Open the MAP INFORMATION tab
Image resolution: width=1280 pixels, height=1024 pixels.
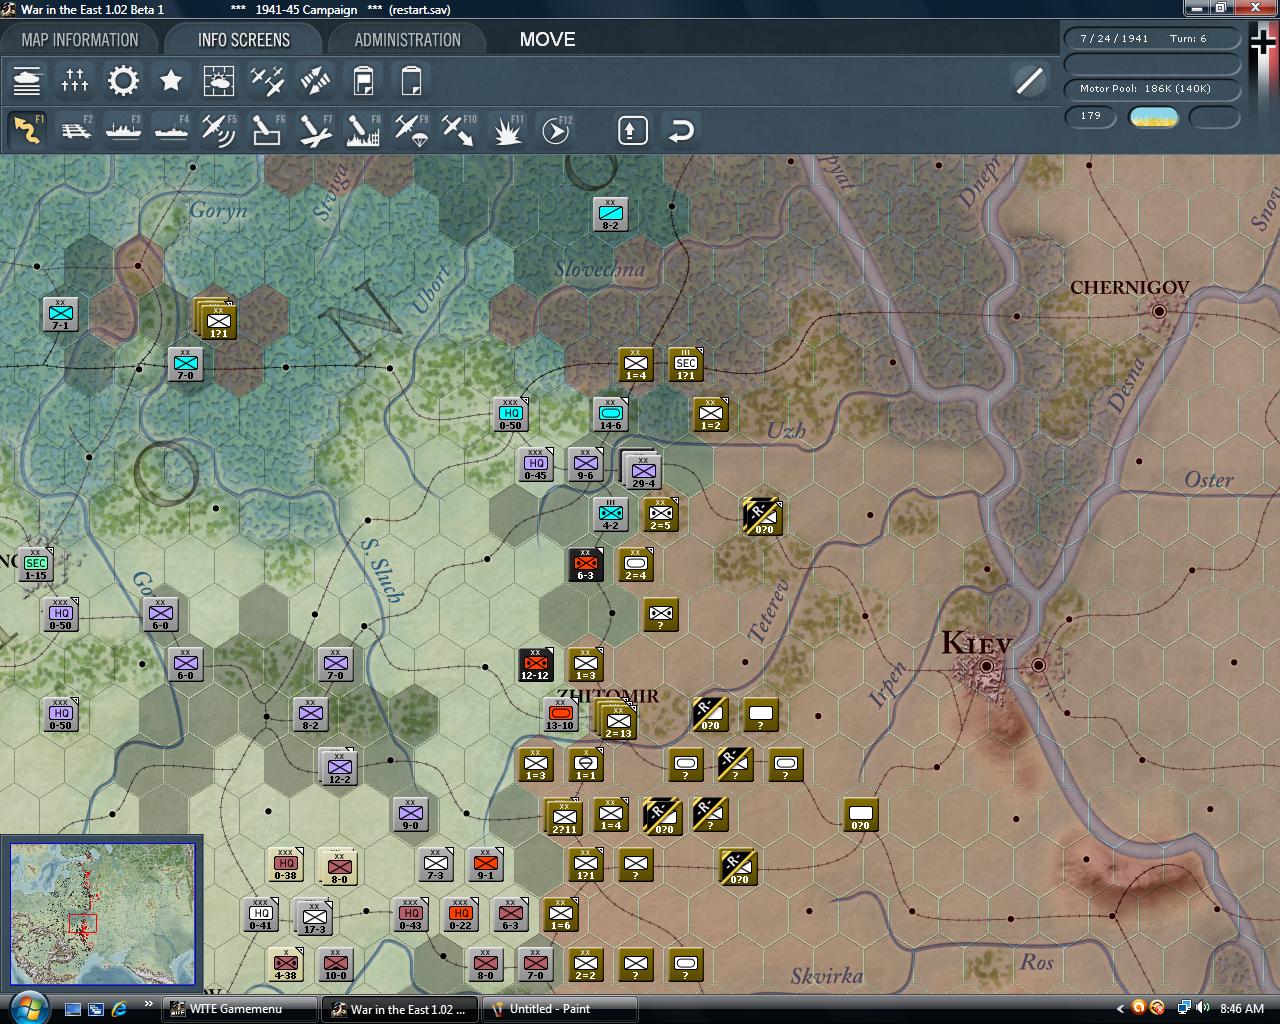pos(80,40)
